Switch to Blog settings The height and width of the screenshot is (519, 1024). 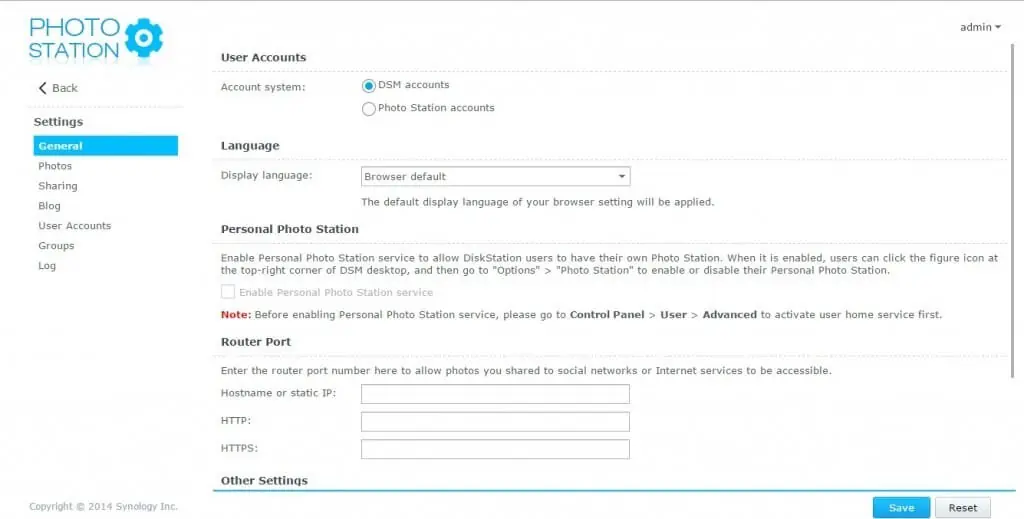[x=49, y=206]
